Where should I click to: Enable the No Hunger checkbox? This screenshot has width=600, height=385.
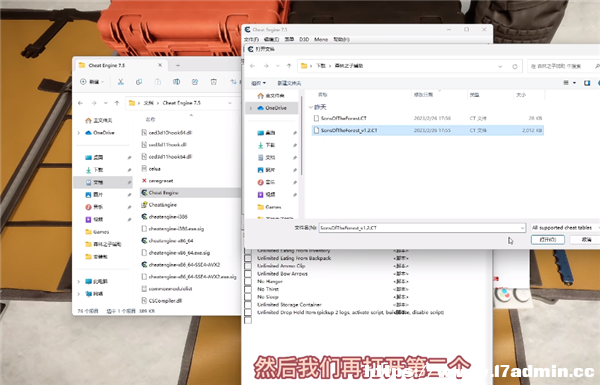(x=248, y=281)
